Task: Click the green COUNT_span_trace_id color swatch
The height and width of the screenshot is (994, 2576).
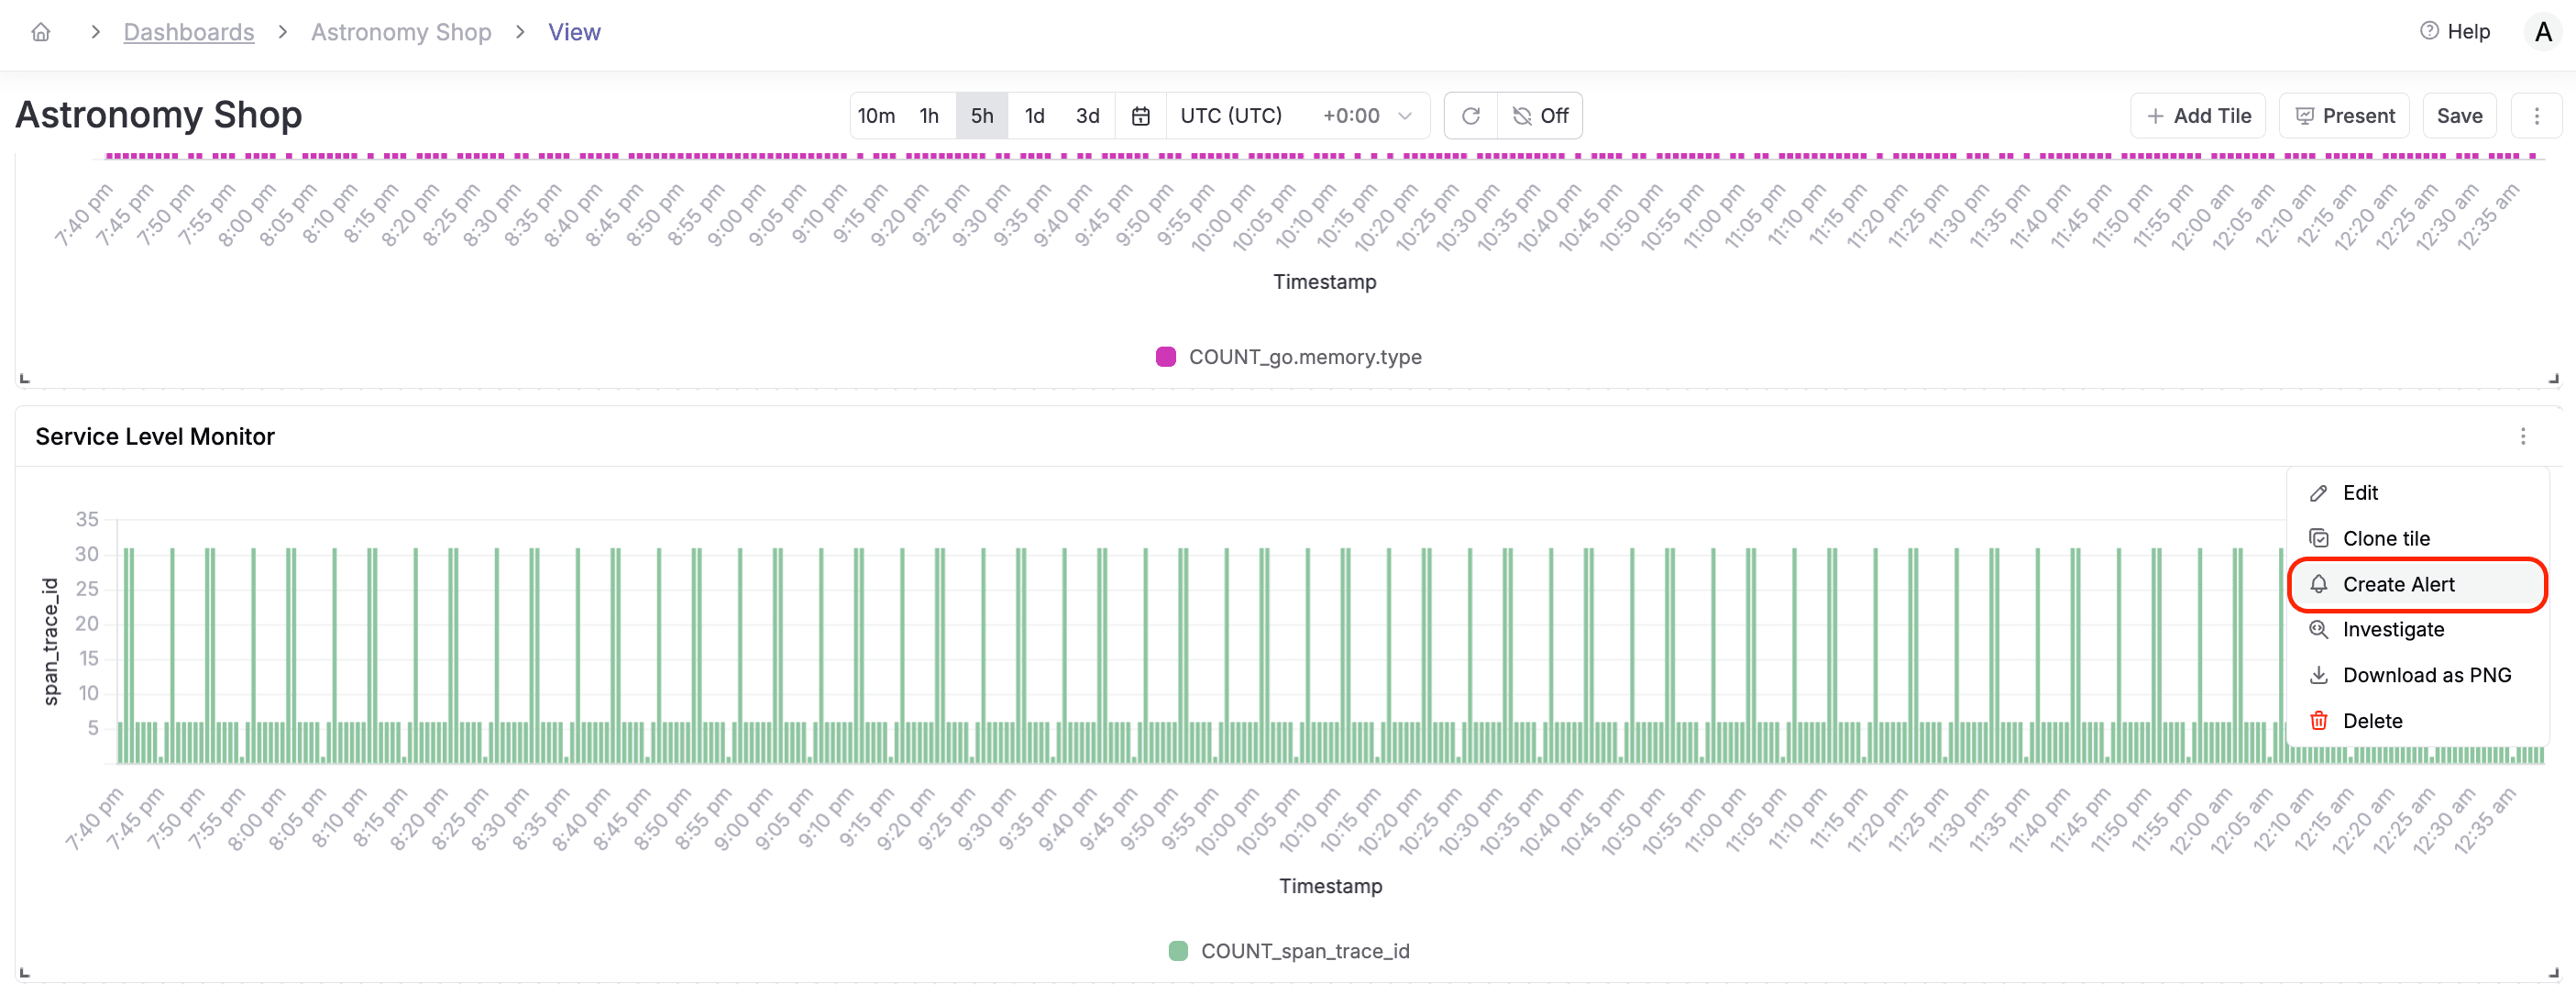Action: 1177,950
